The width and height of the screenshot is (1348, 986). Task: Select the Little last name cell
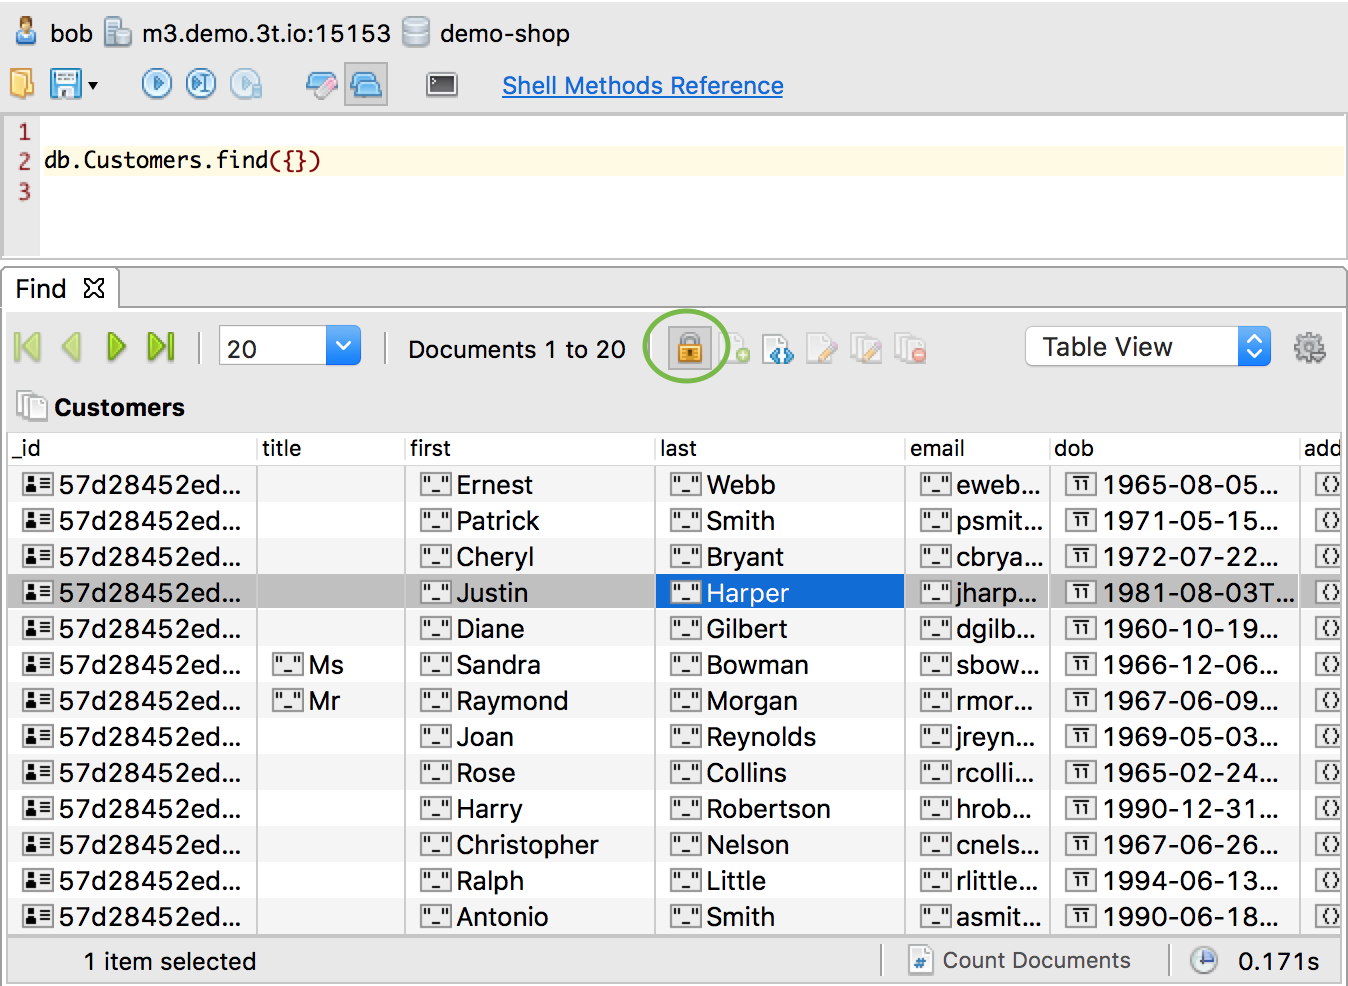780,881
